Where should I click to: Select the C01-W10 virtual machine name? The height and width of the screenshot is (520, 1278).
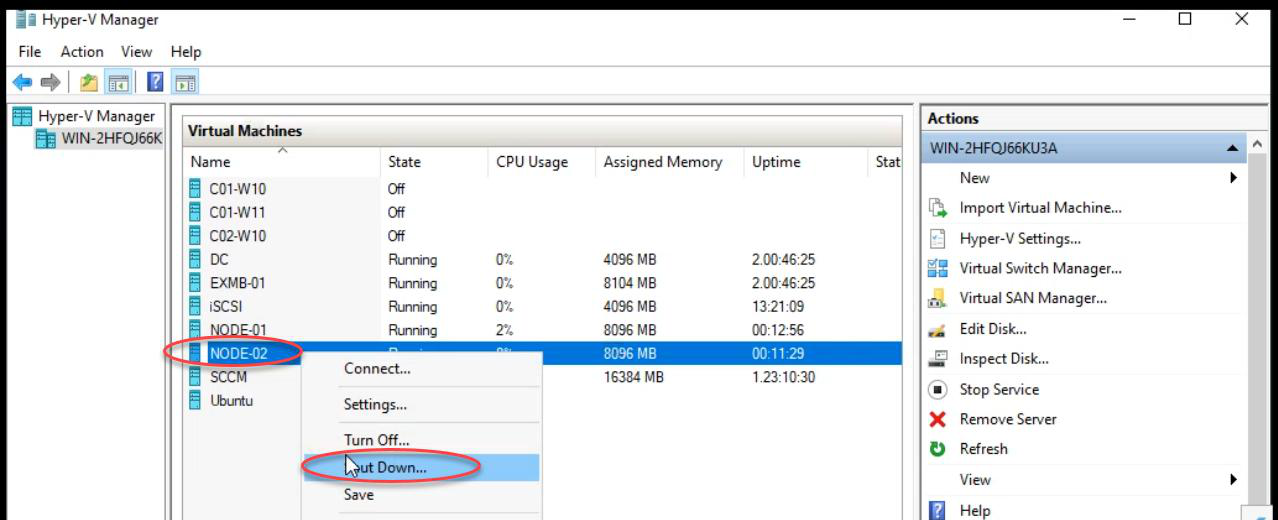[x=238, y=188]
